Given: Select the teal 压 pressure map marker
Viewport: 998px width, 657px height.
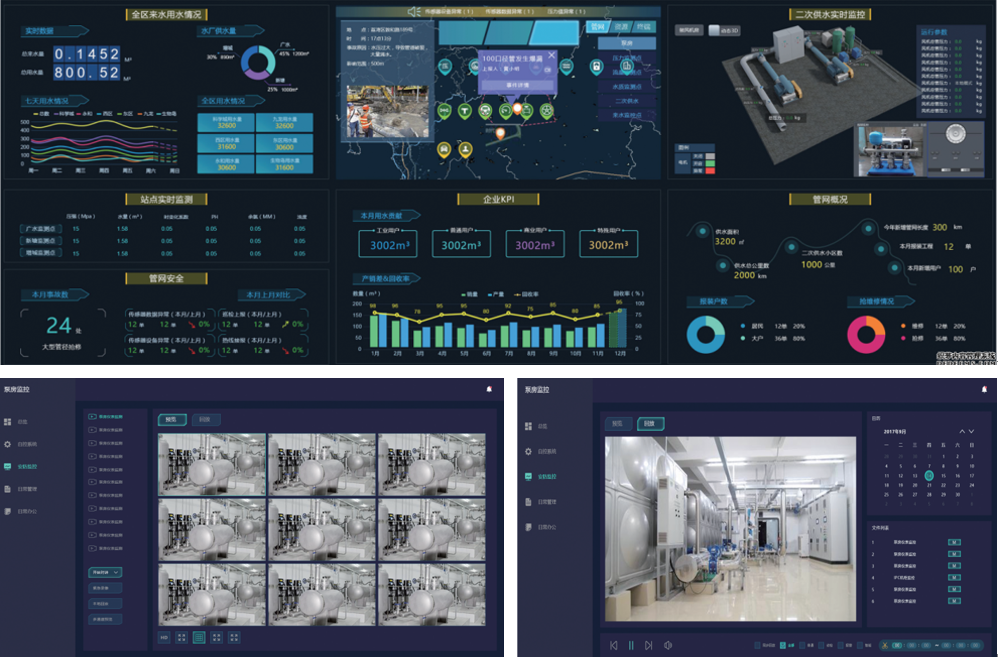Looking at the screenshot, I should coord(444,66).
